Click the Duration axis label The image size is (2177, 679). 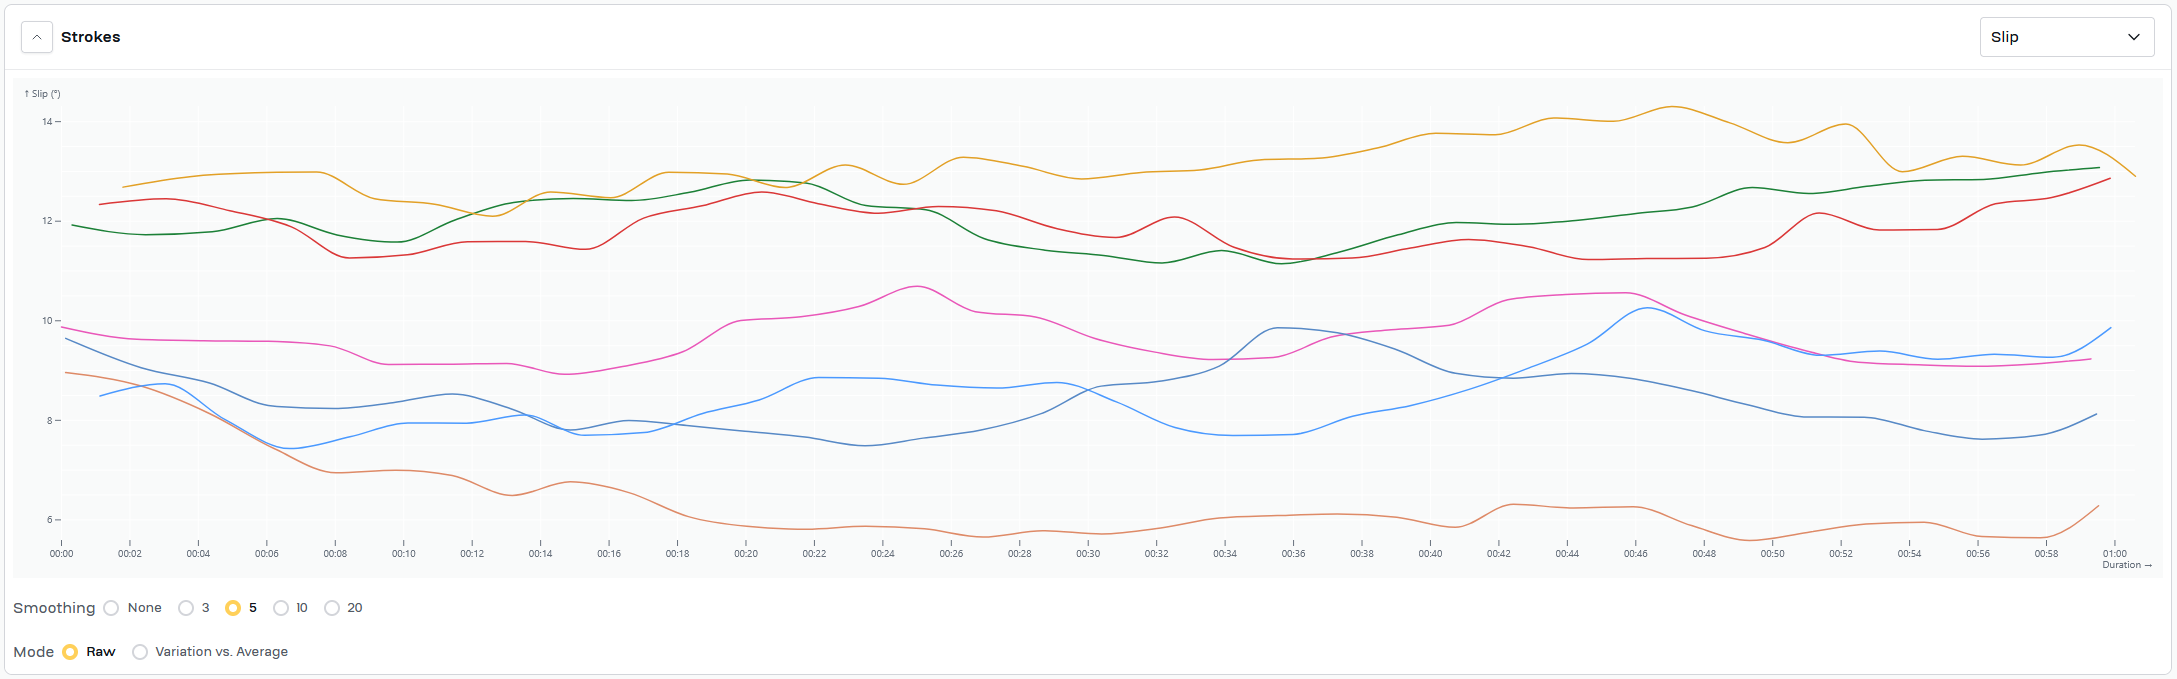(x=2126, y=565)
